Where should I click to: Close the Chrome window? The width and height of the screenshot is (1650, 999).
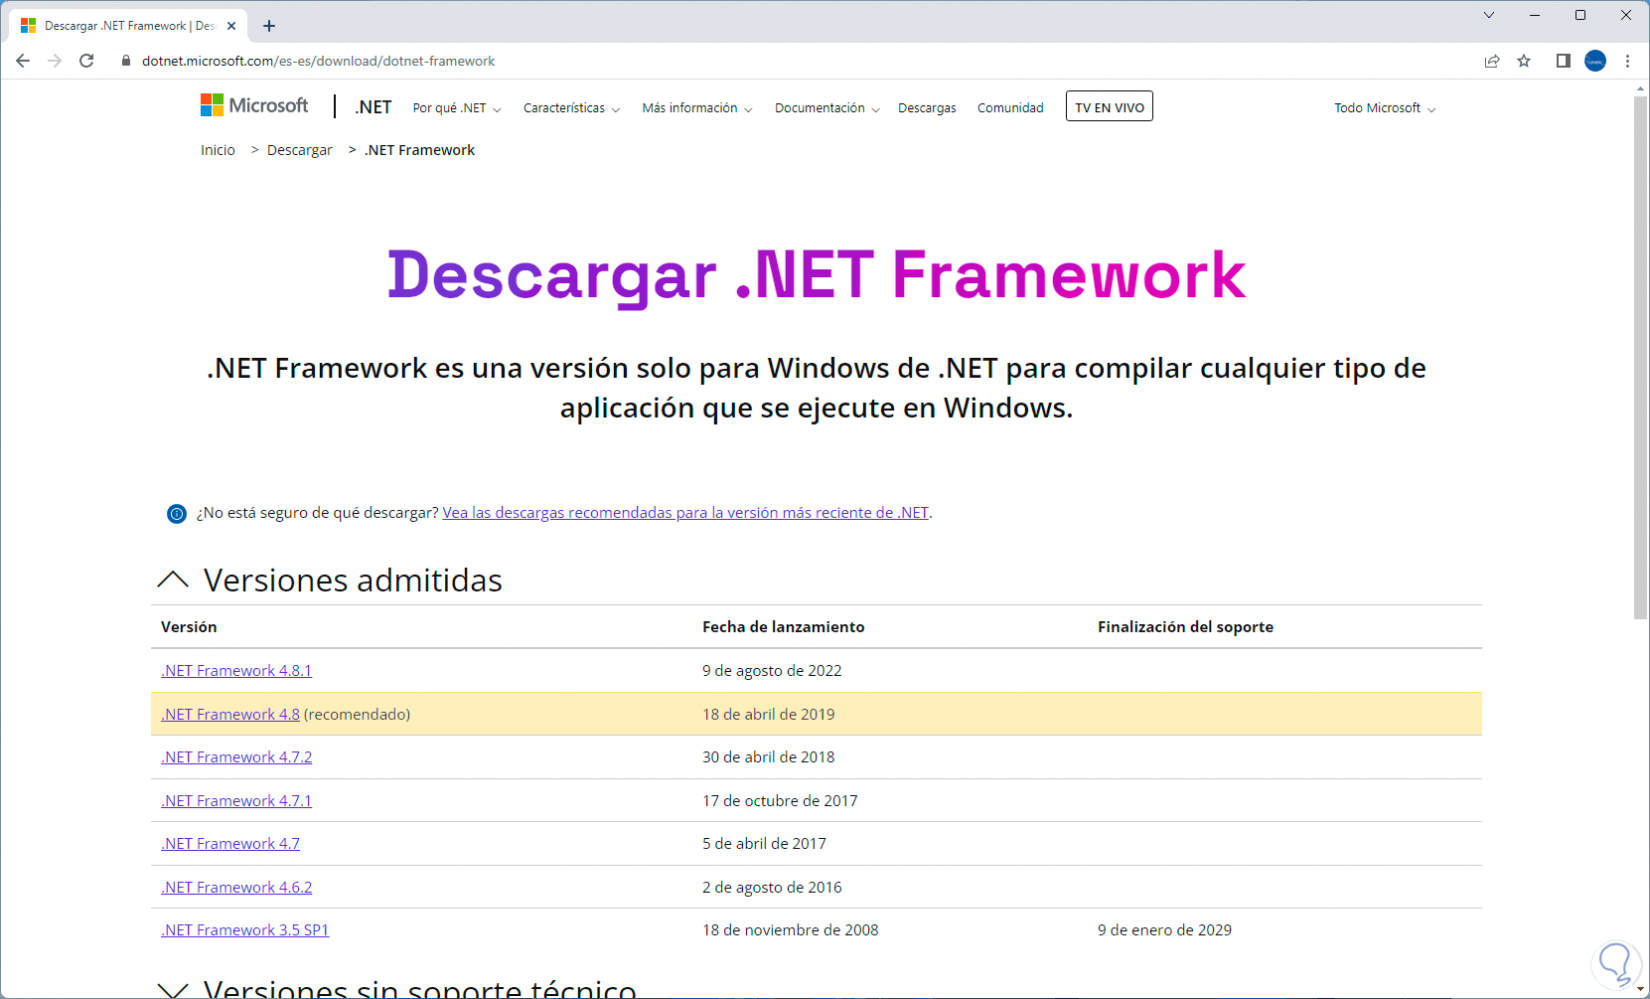pos(1626,15)
